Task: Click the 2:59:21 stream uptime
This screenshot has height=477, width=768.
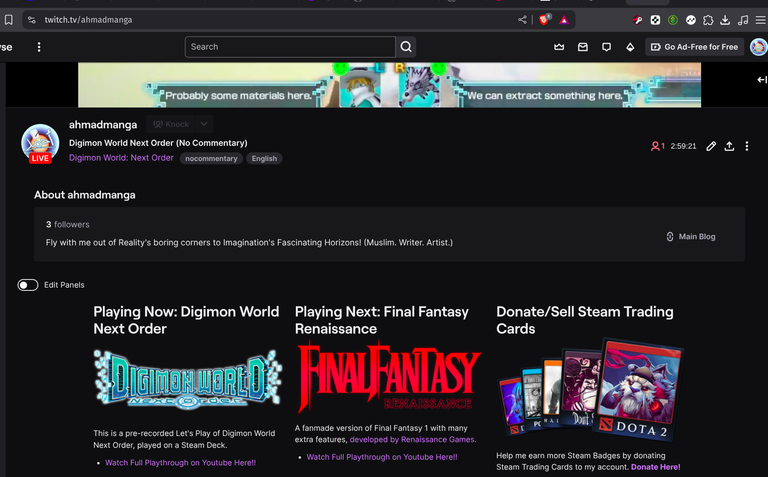Action: pos(683,146)
